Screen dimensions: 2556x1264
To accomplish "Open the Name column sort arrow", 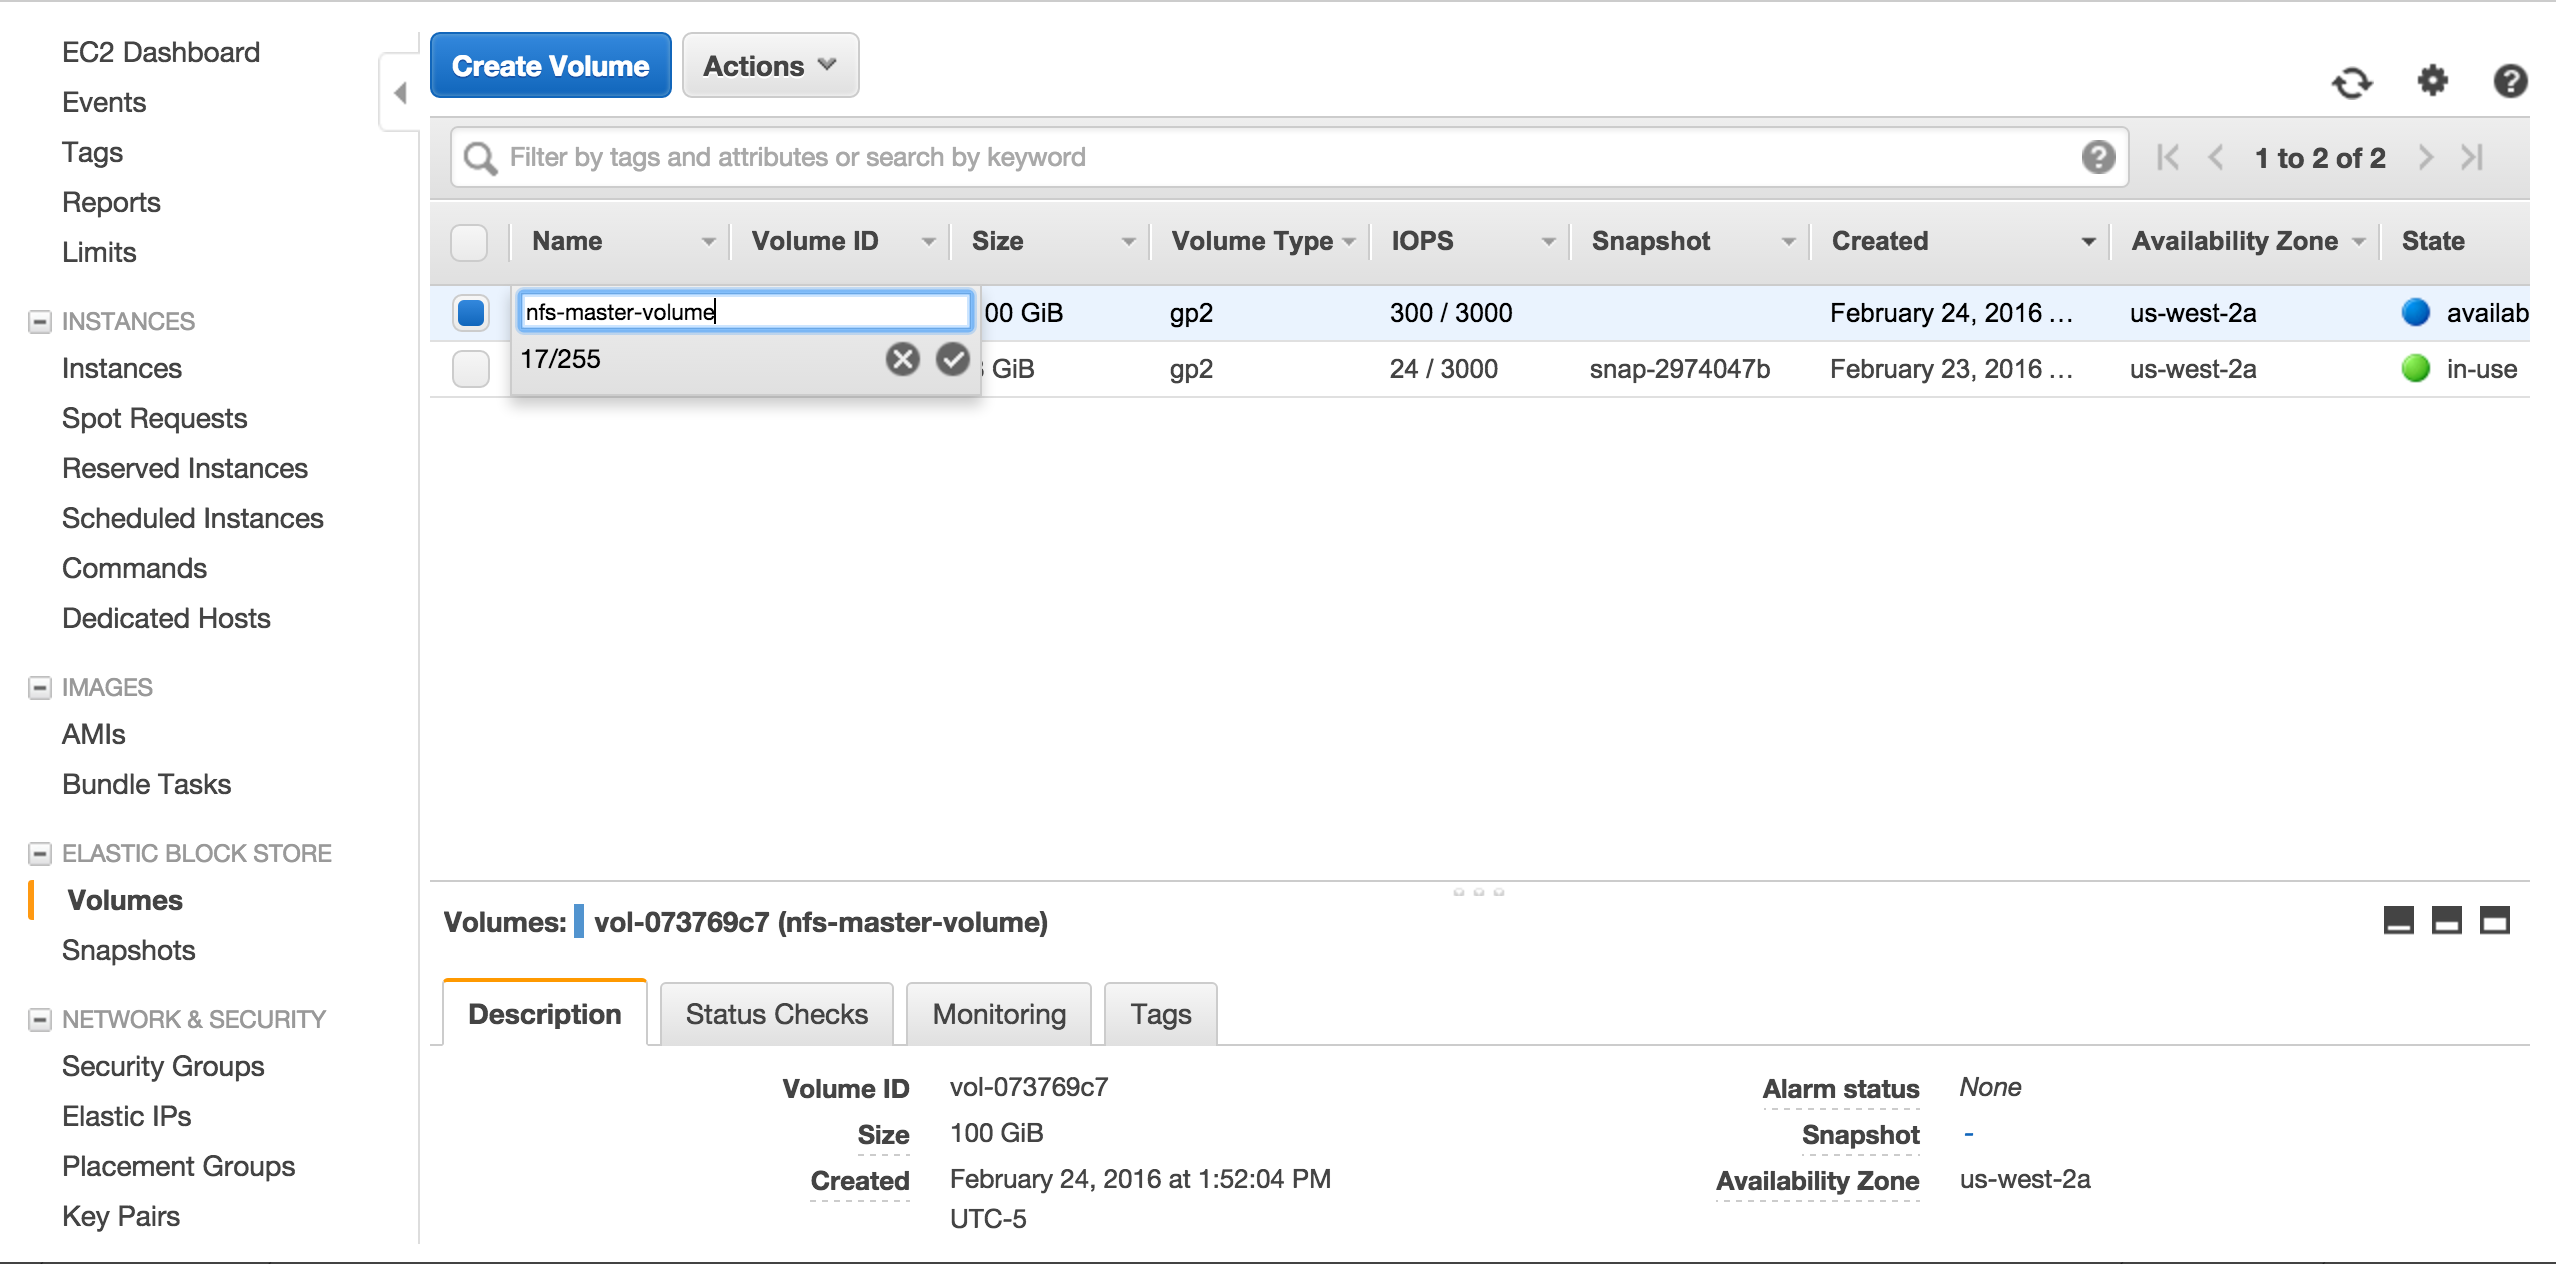I will (x=708, y=242).
